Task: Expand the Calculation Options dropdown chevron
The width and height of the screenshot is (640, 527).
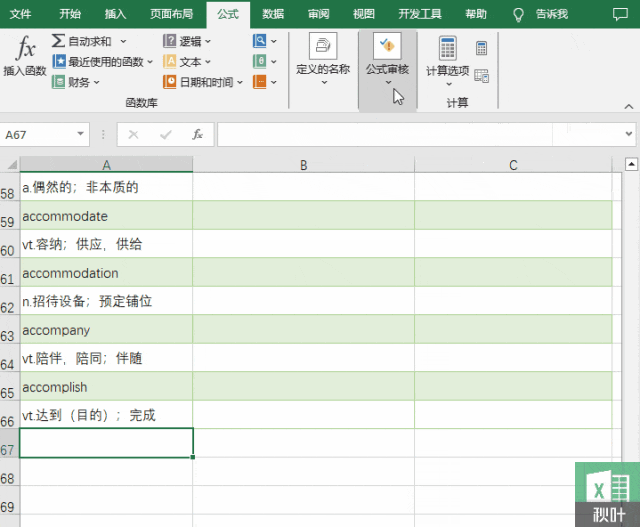Action: pos(449,84)
